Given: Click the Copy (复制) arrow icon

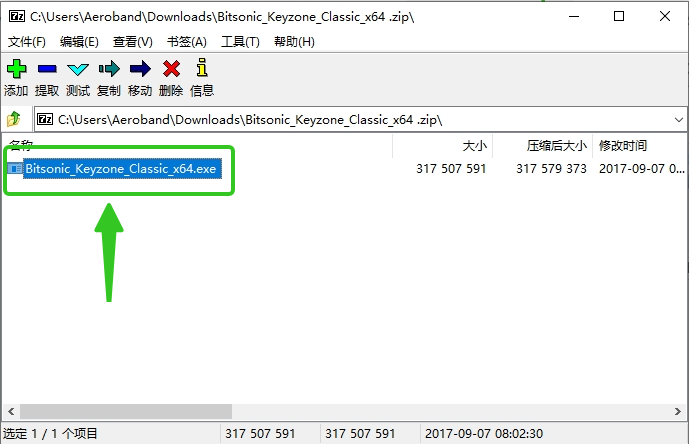Looking at the screenshot, I should (109, 69).
